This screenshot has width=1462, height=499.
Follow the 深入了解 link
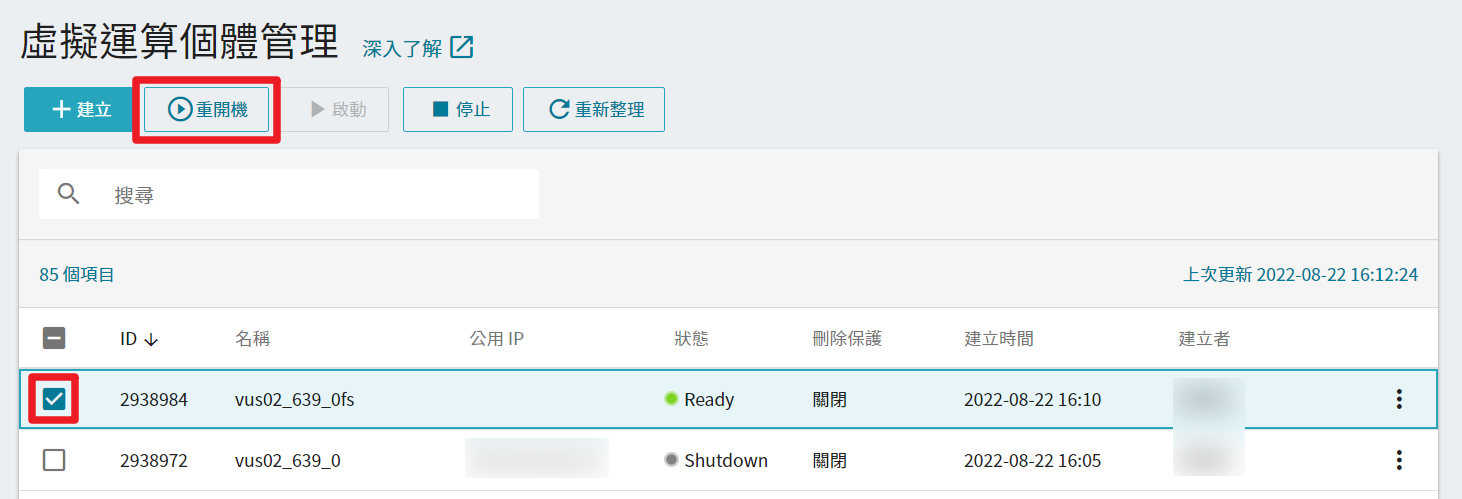pyautogui.click(x=402, y=48)
